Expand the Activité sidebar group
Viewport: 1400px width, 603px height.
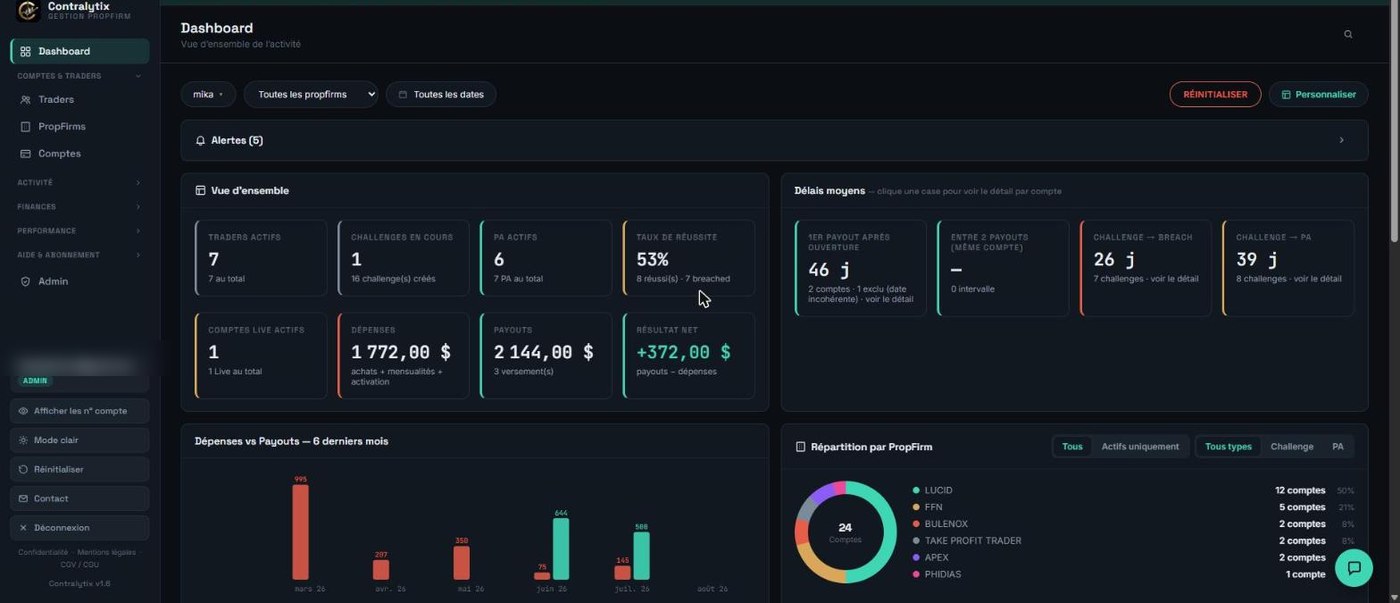tap(80, 183)
